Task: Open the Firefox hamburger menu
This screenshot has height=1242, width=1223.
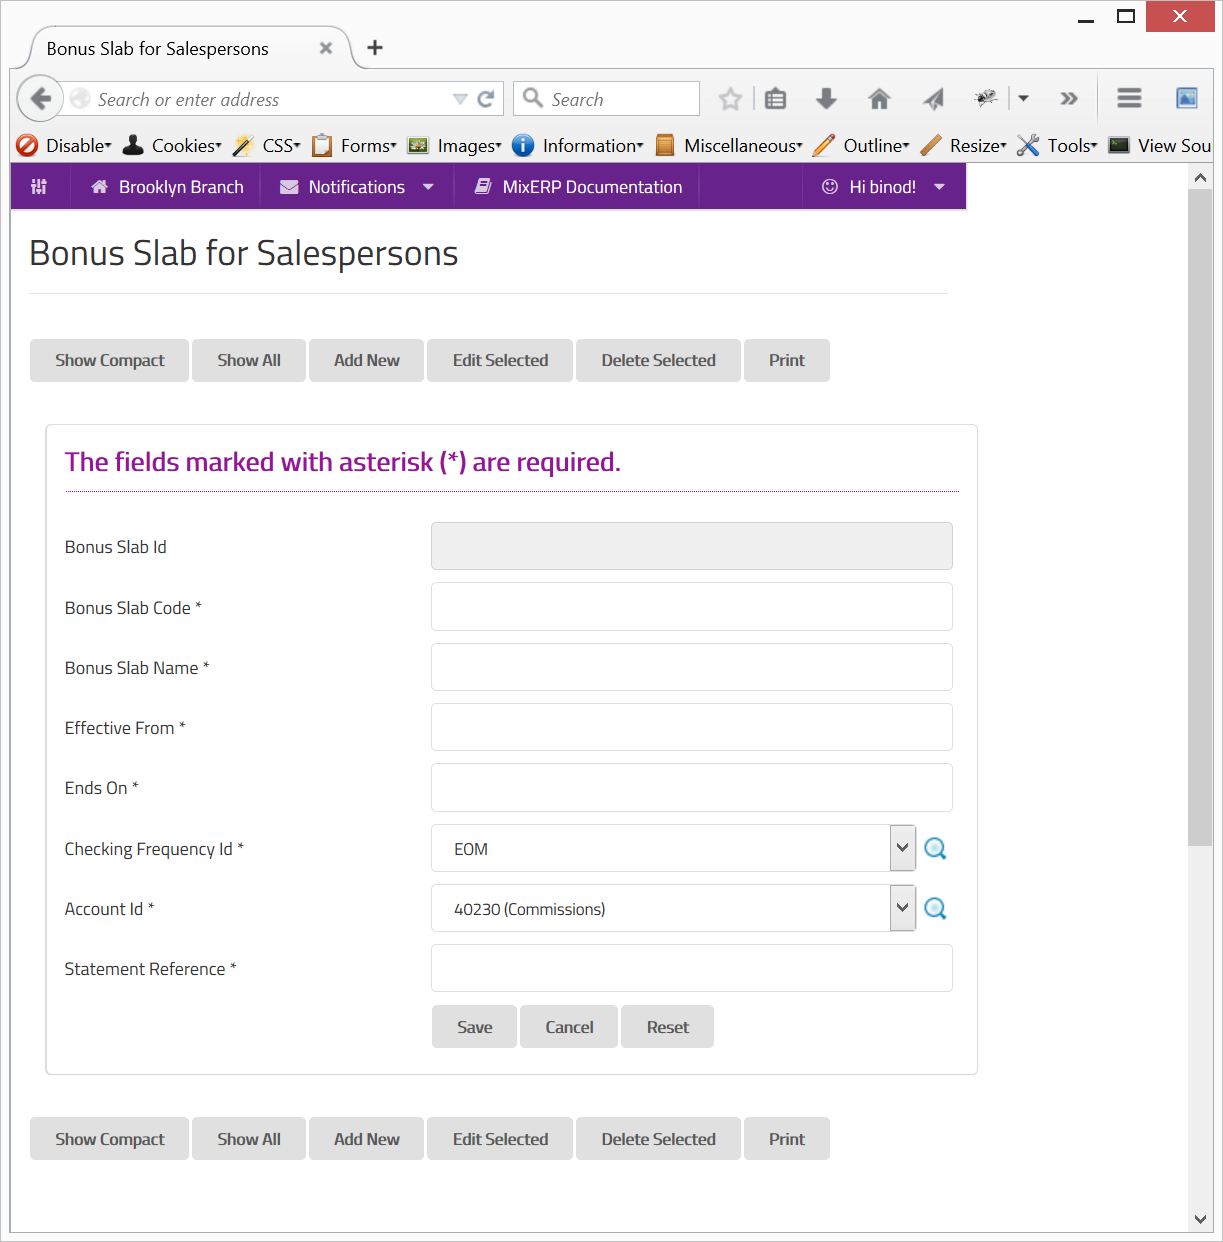Action: point(1130,98)
